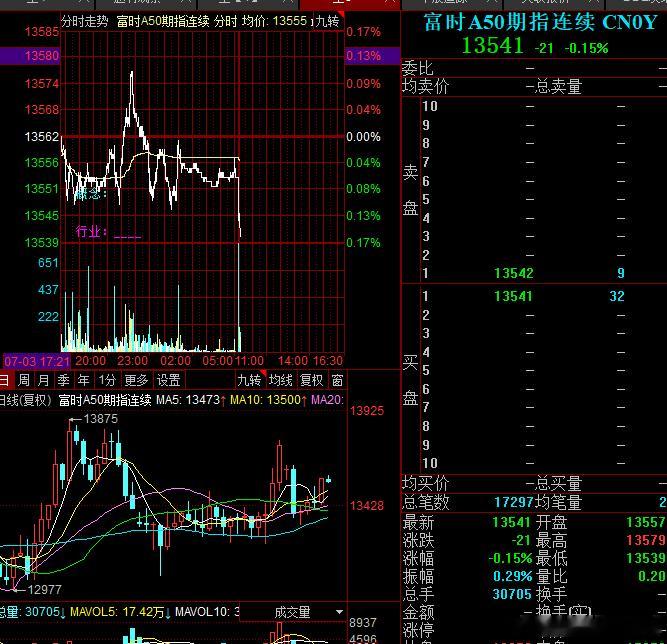Image resolution: width=667 pixels, height=644 pixels.
Task: Click the highlighted 13580 price axis label
Action: point(42,56)
